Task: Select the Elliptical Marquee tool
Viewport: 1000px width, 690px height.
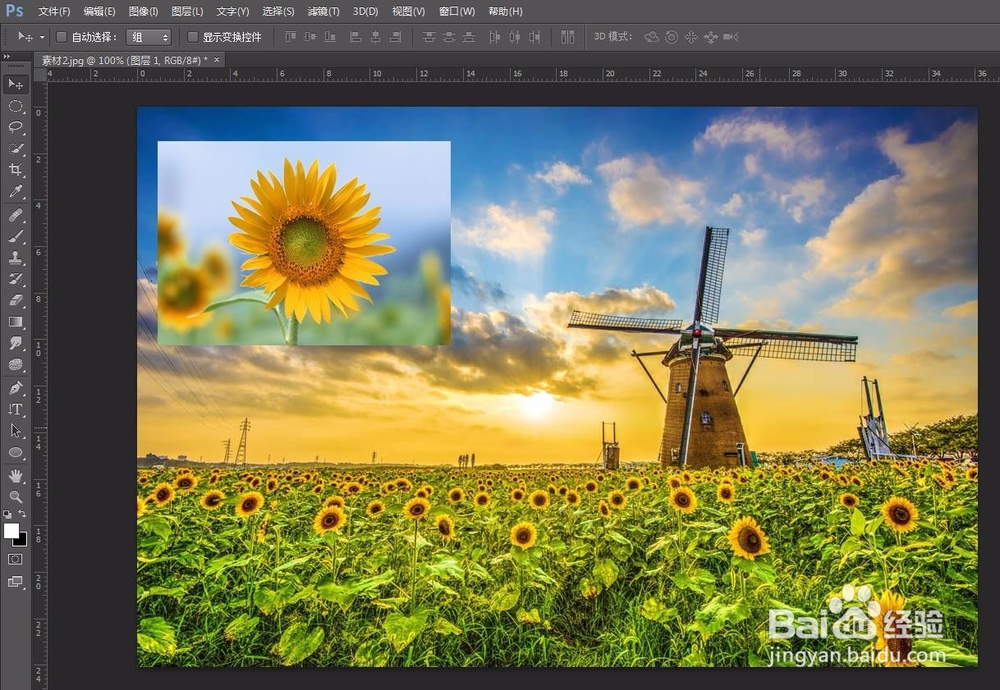Action: tap(15, 106)
